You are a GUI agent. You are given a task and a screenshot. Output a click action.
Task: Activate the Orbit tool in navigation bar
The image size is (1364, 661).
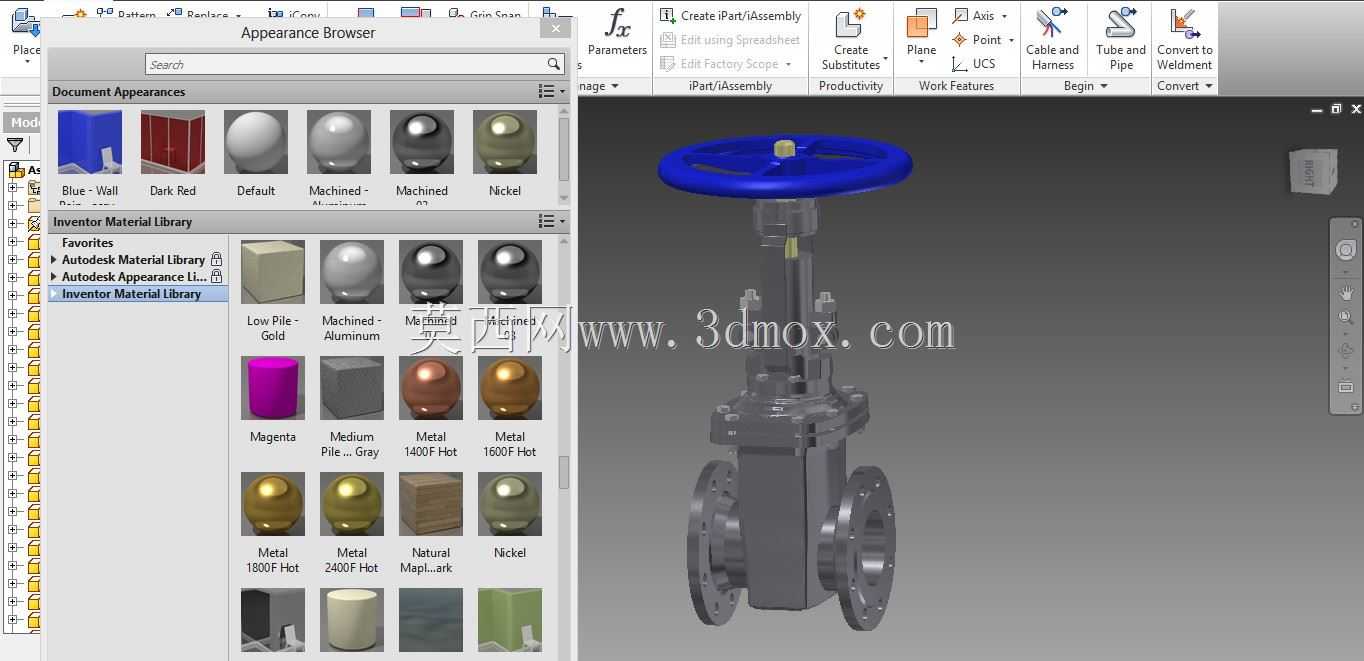pyautogui.click(x=1346, y=351)
